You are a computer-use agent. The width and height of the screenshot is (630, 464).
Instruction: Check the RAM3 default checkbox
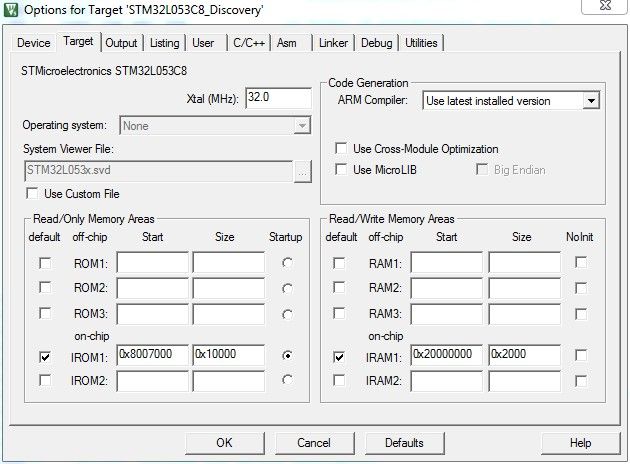(x=339, y=313)
